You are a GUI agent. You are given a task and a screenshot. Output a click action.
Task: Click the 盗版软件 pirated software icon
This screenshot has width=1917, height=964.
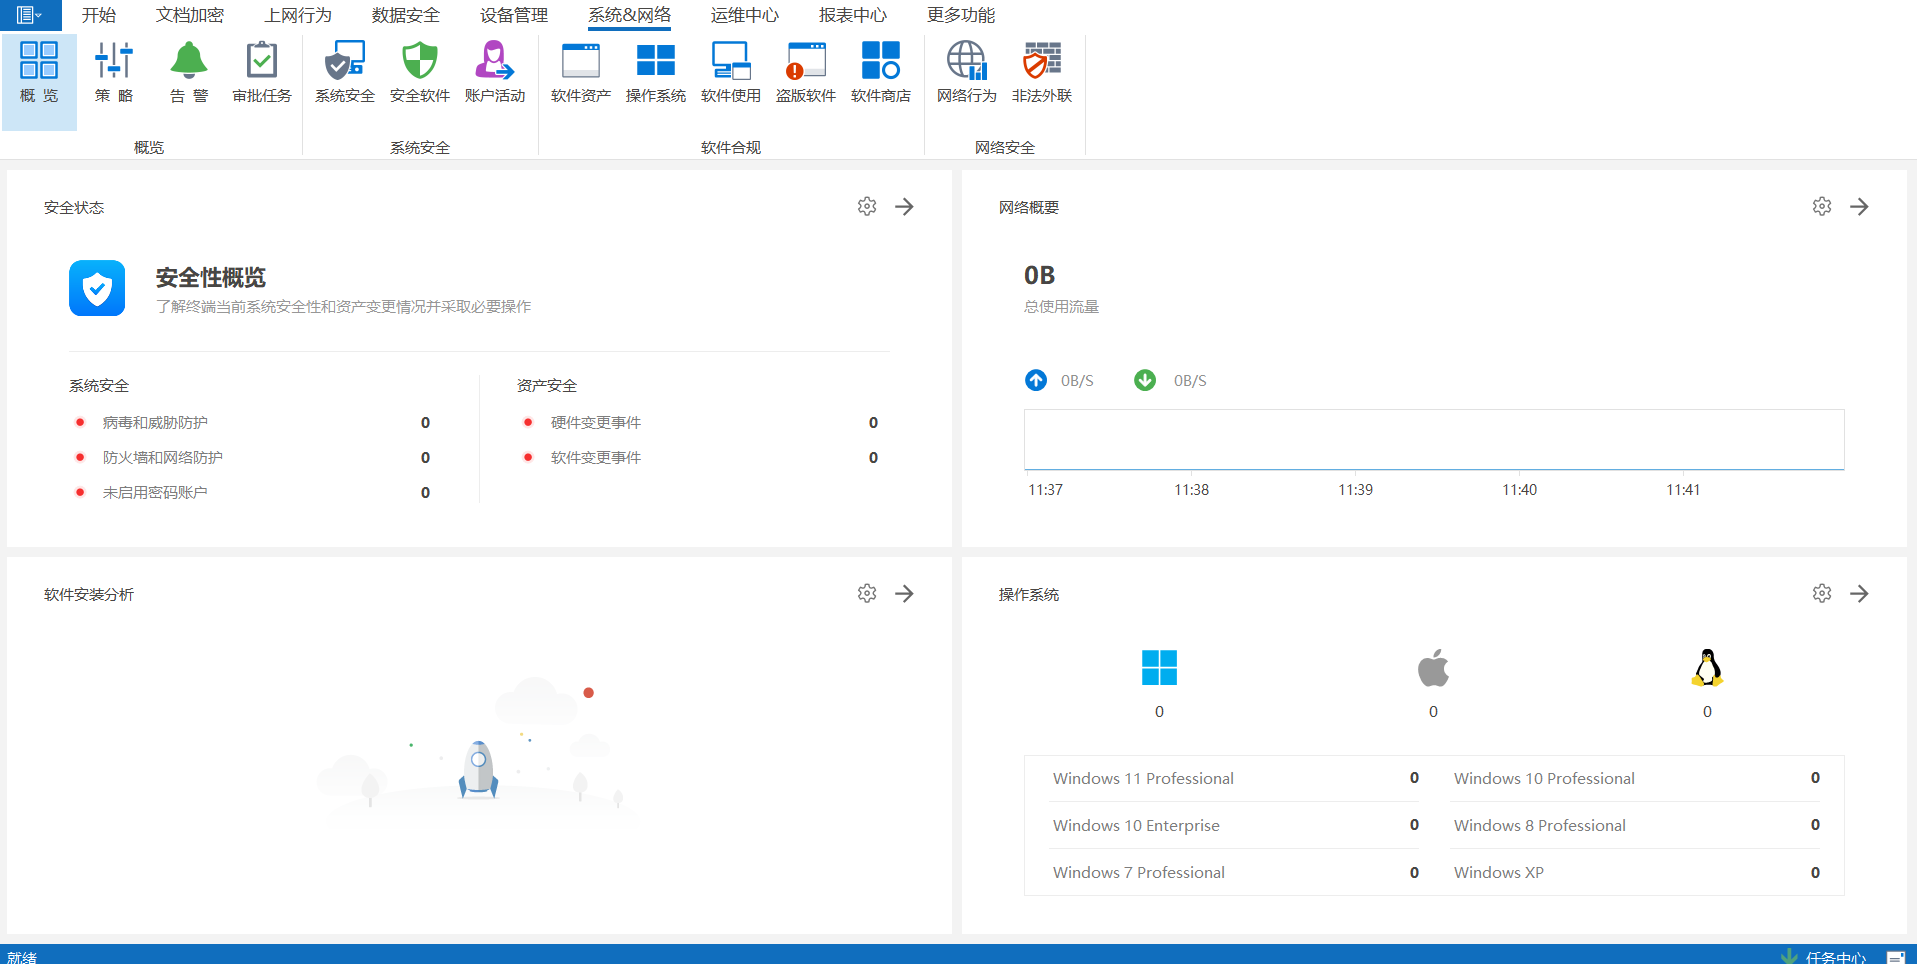pos(805,72)
